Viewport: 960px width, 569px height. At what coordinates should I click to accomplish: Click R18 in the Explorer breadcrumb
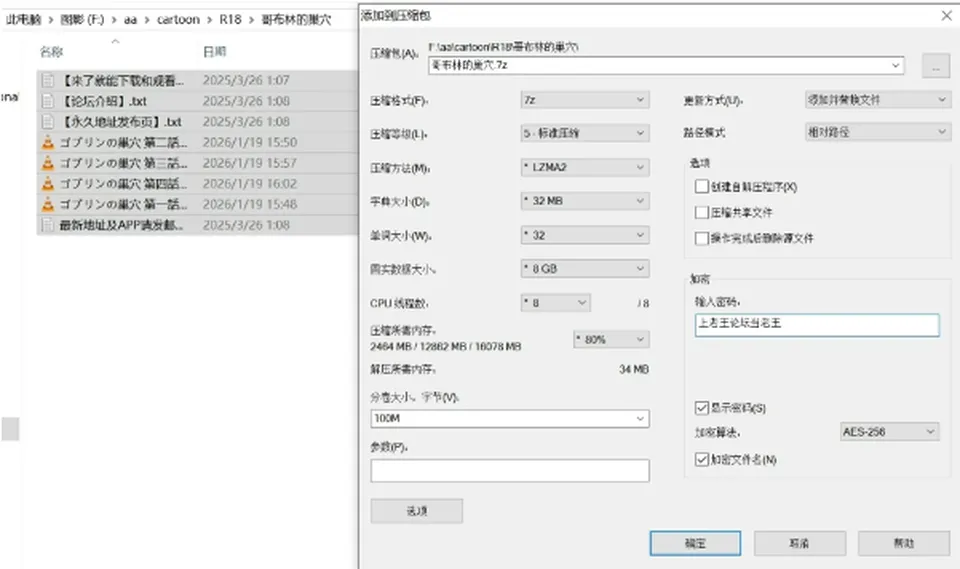click(230, 20)
